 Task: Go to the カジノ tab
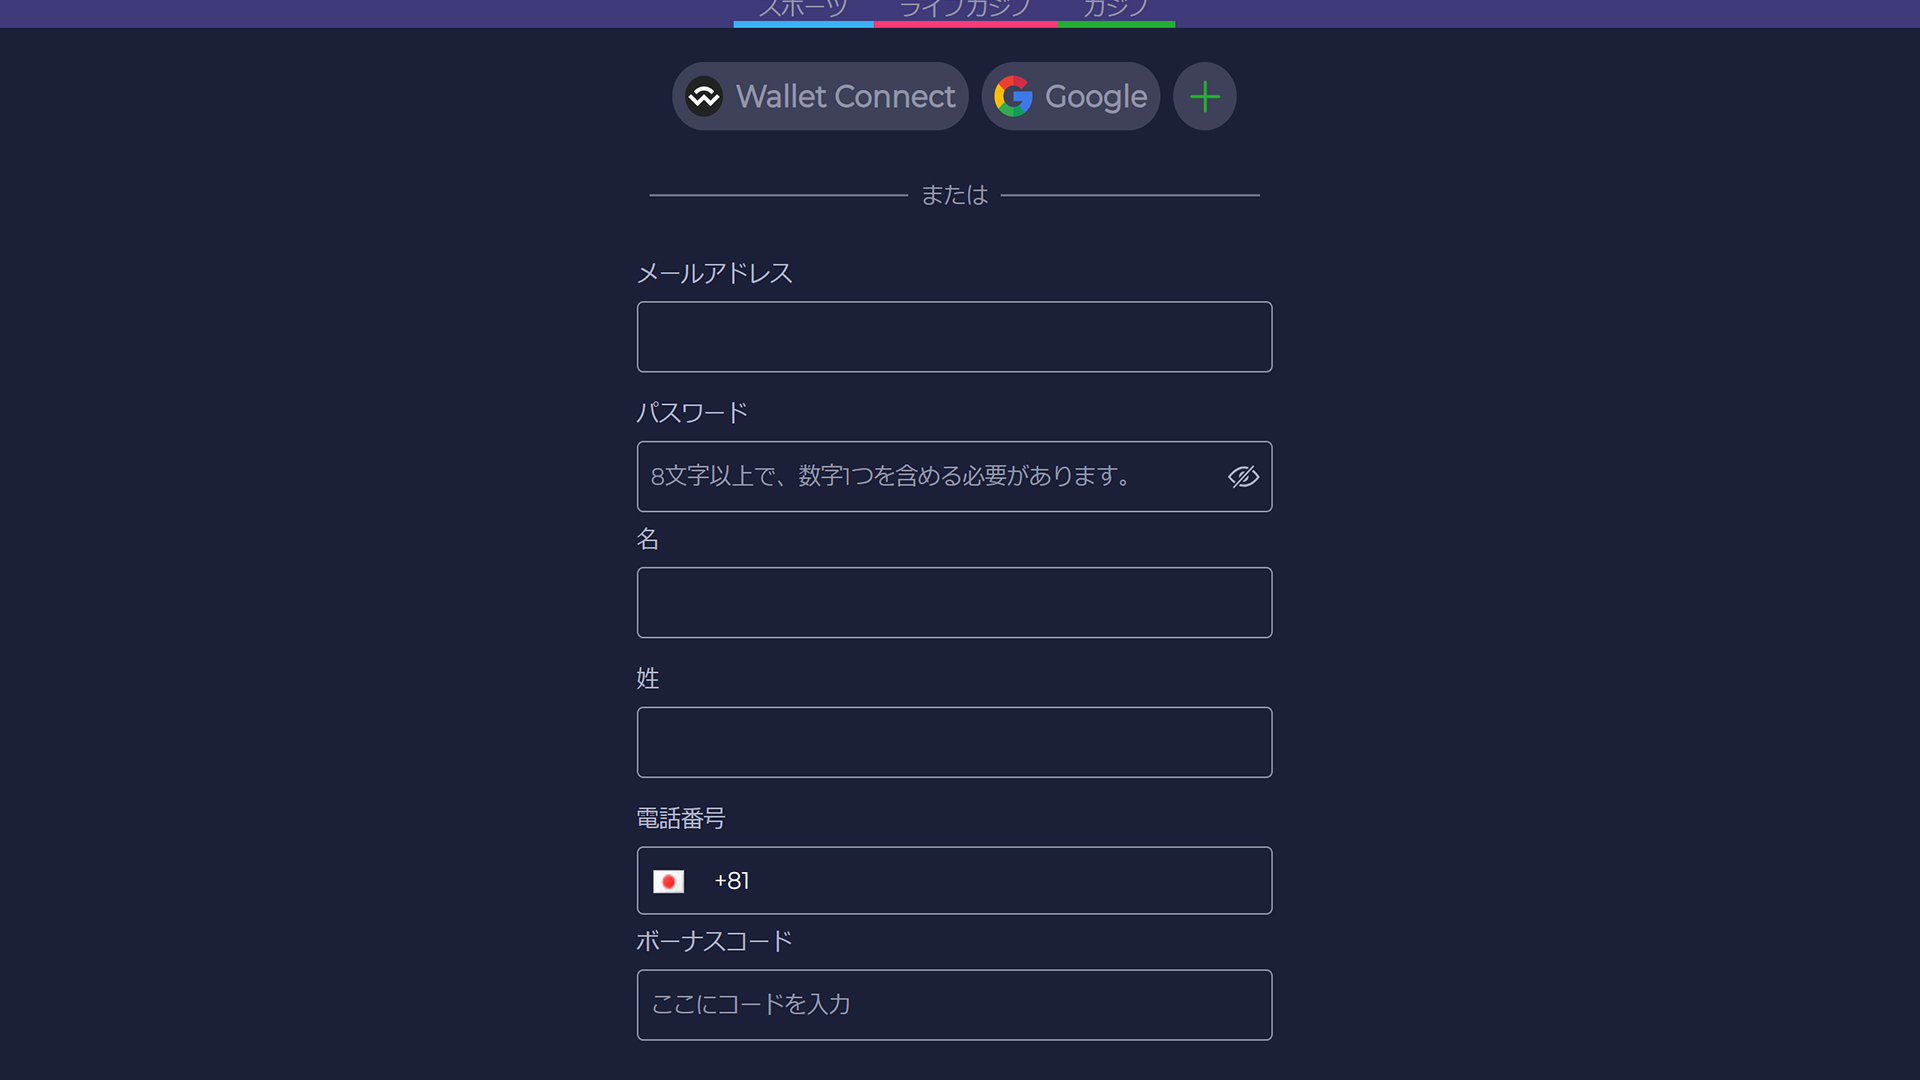coord(1116,11)
